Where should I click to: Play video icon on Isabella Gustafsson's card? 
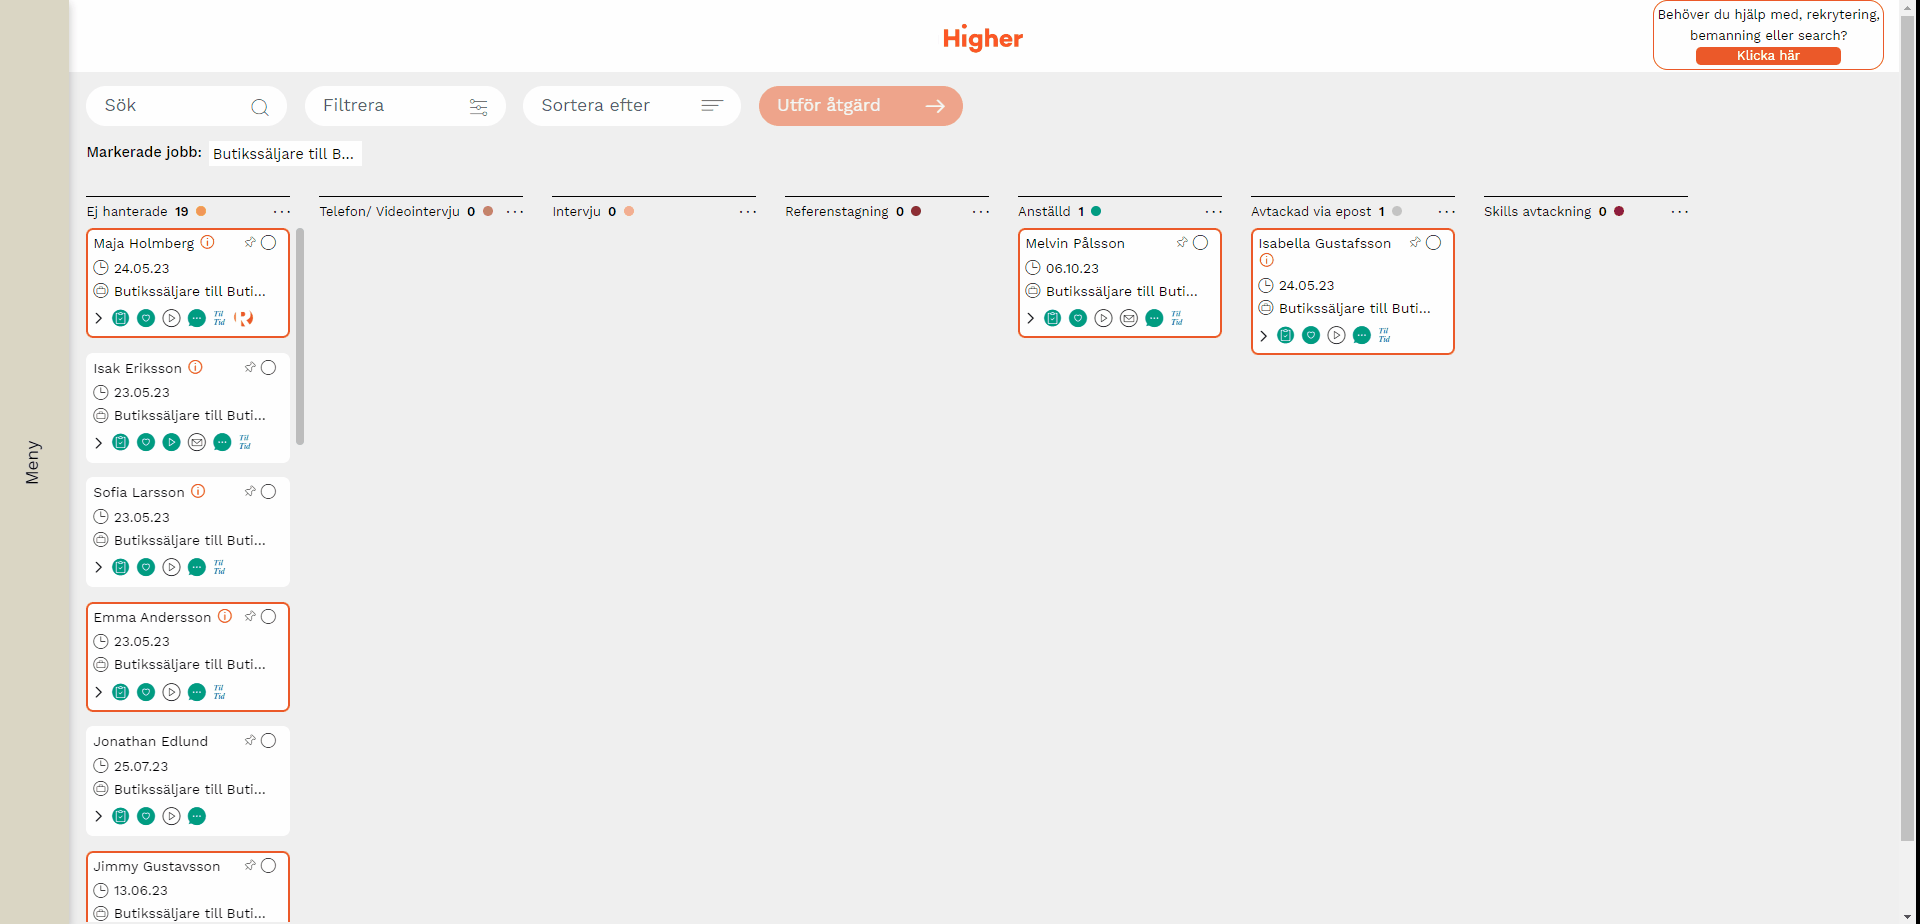point(1336,335)
